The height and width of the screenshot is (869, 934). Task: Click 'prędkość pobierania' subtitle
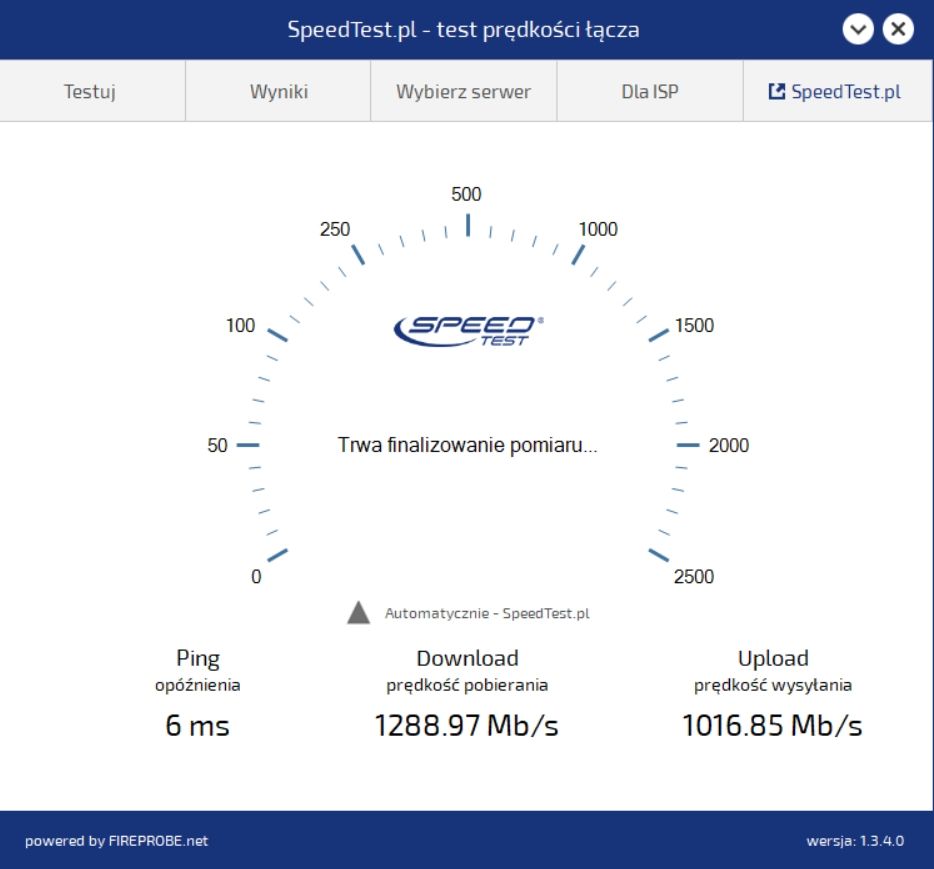click(467, 685)
